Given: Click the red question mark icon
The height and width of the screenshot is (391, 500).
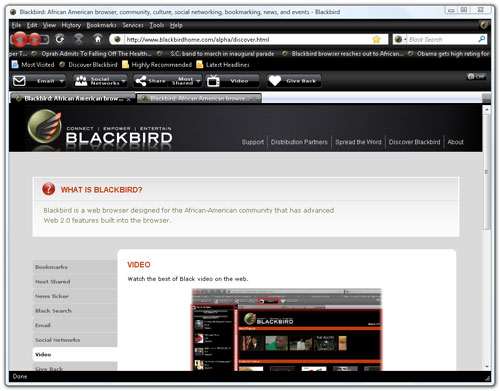Looking at the screenshot, I should [49, 189].
